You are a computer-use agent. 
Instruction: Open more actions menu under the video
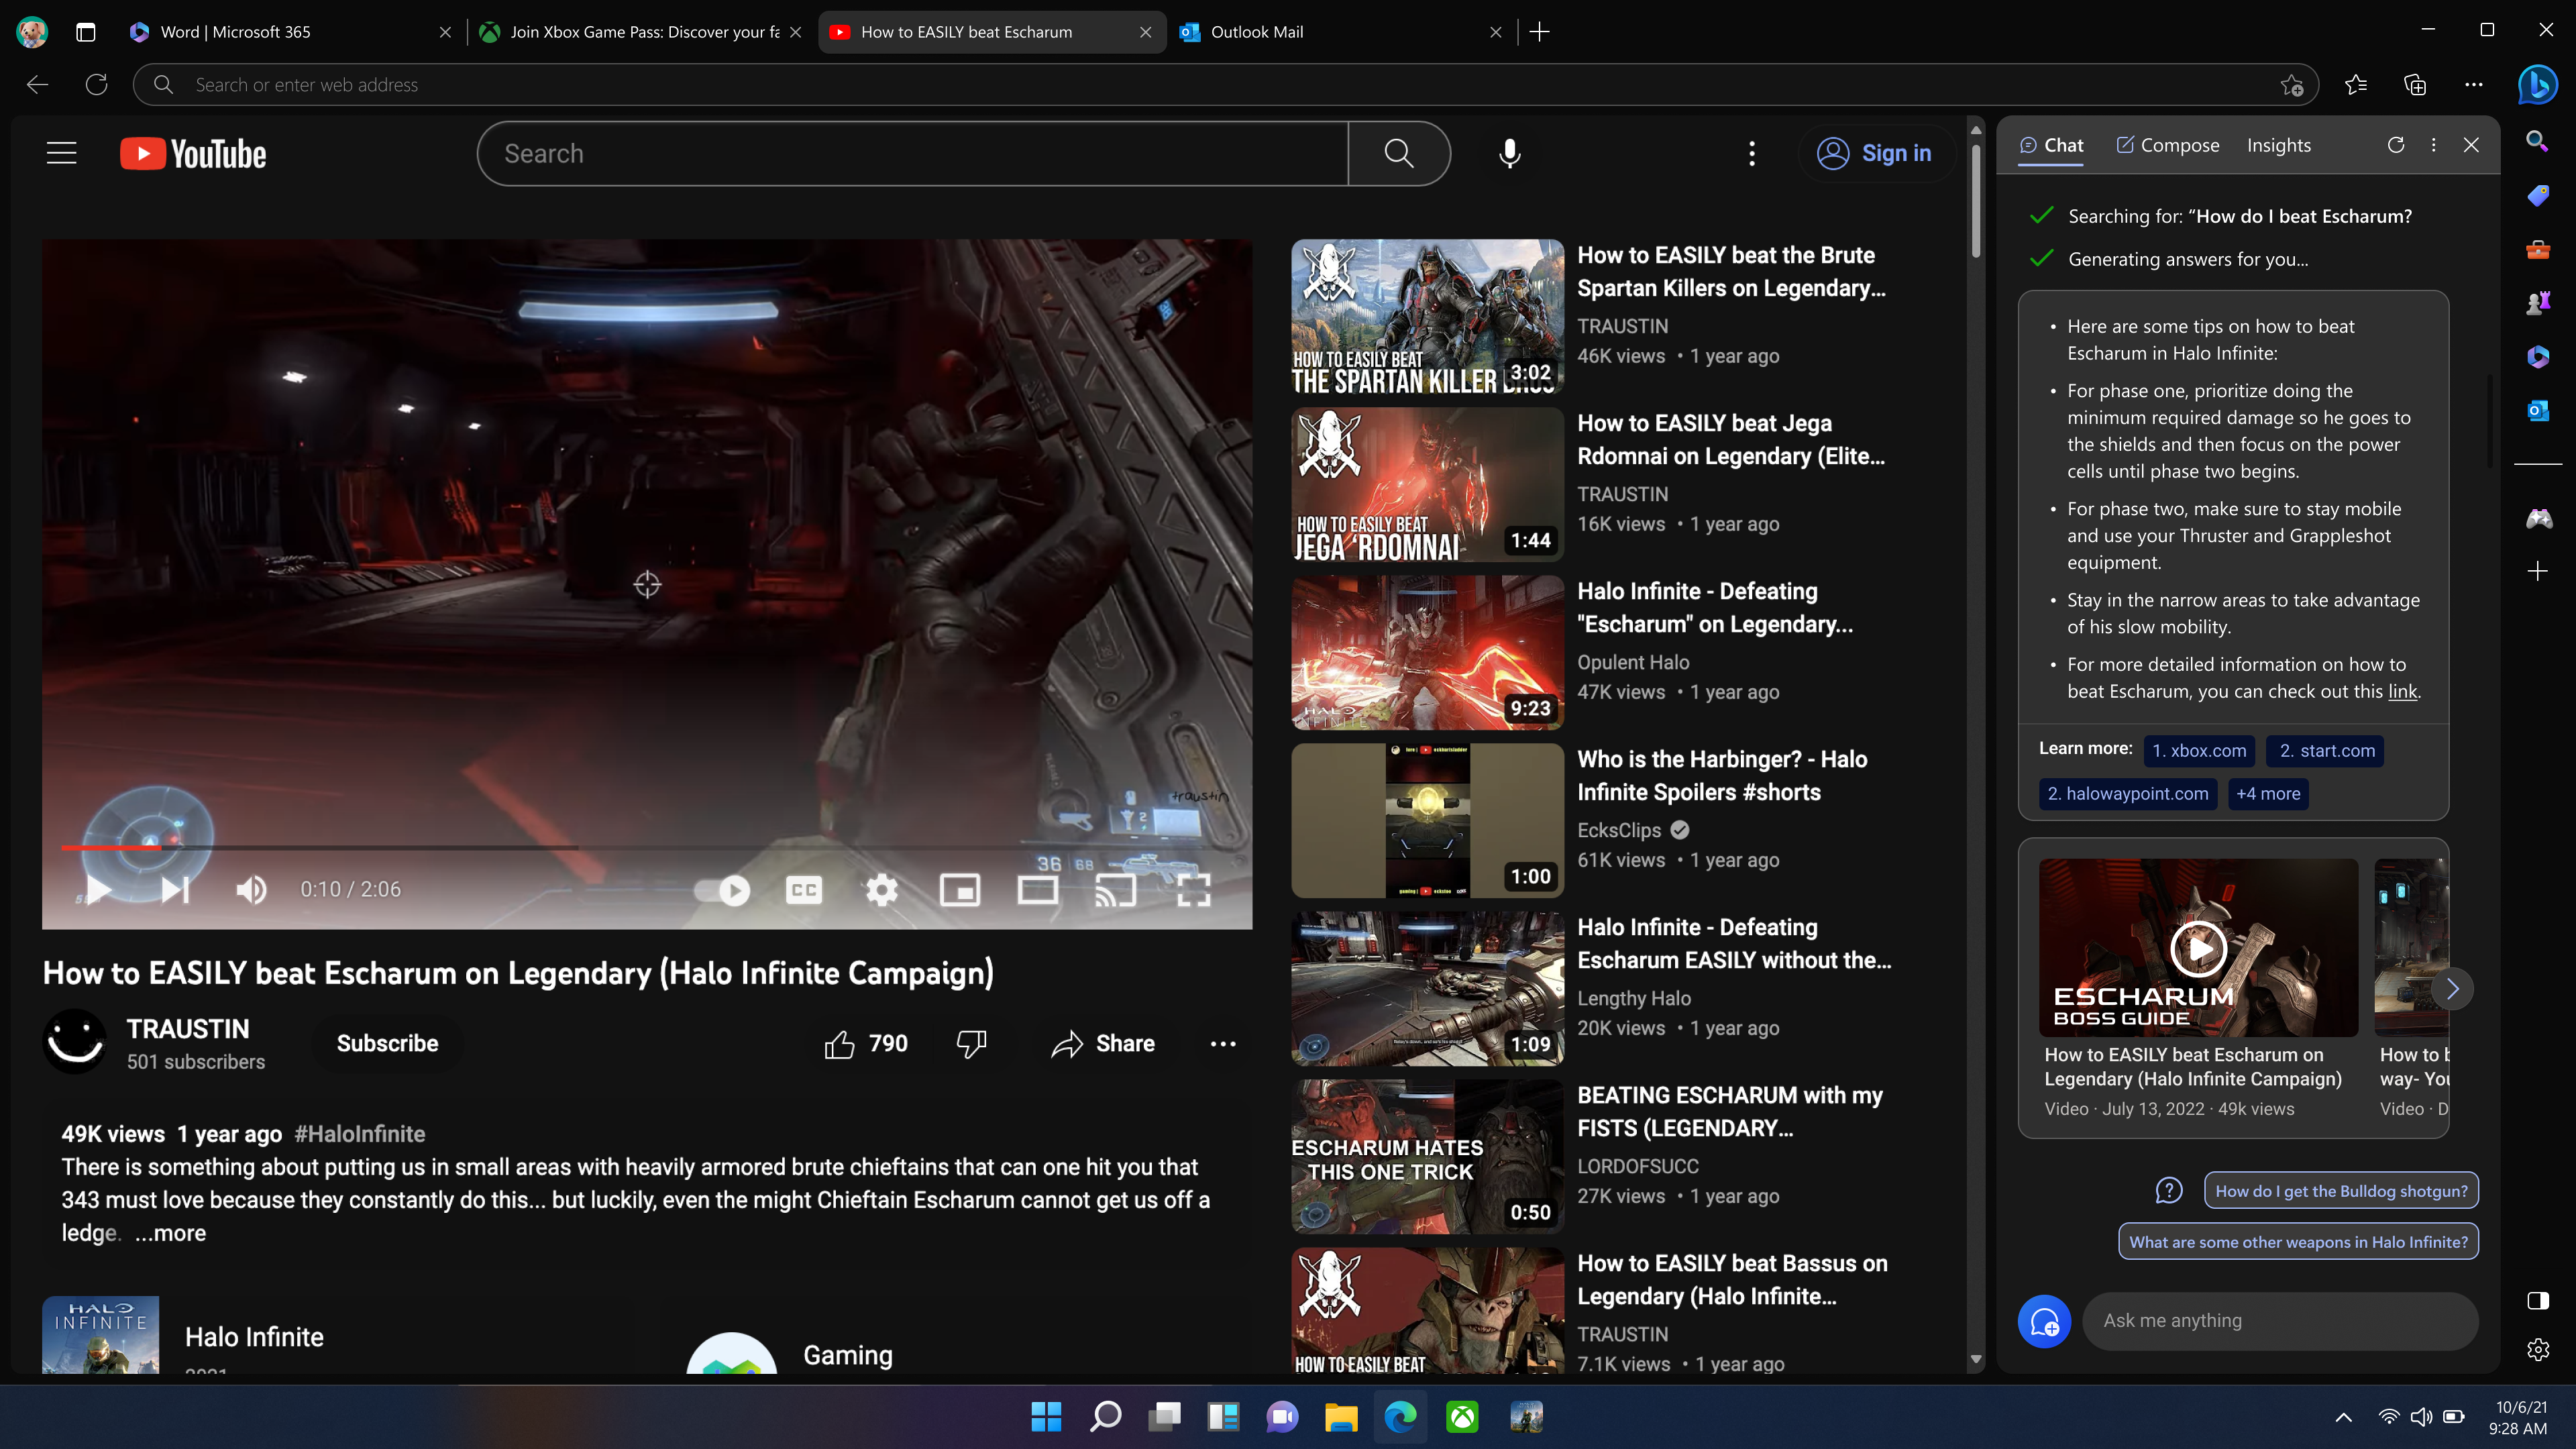point(1223,1044)
